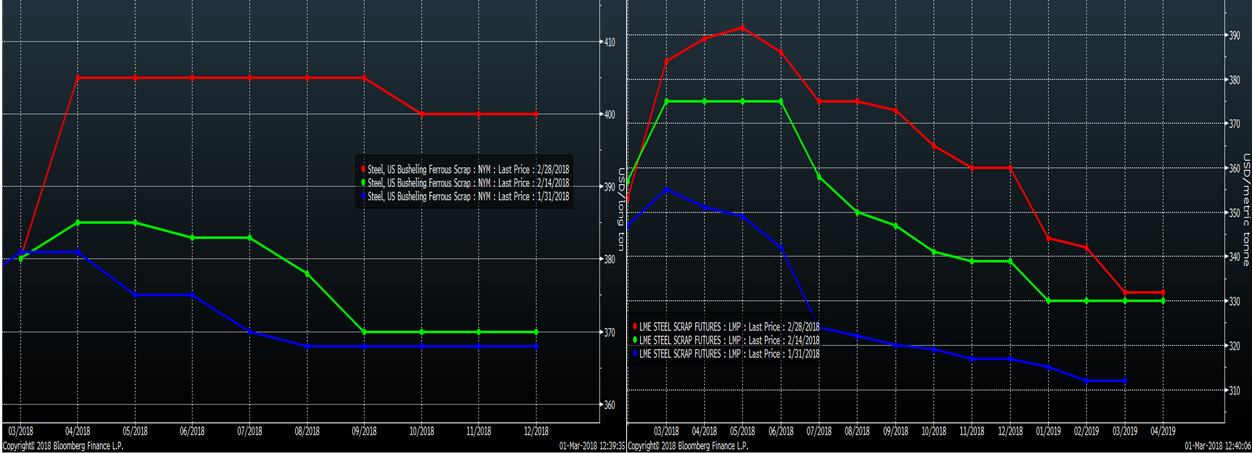Screen dimensions: 1253x453
Task: Click blue line final point at 03/2019 in LME chart
Action: tap(1126, 381)
